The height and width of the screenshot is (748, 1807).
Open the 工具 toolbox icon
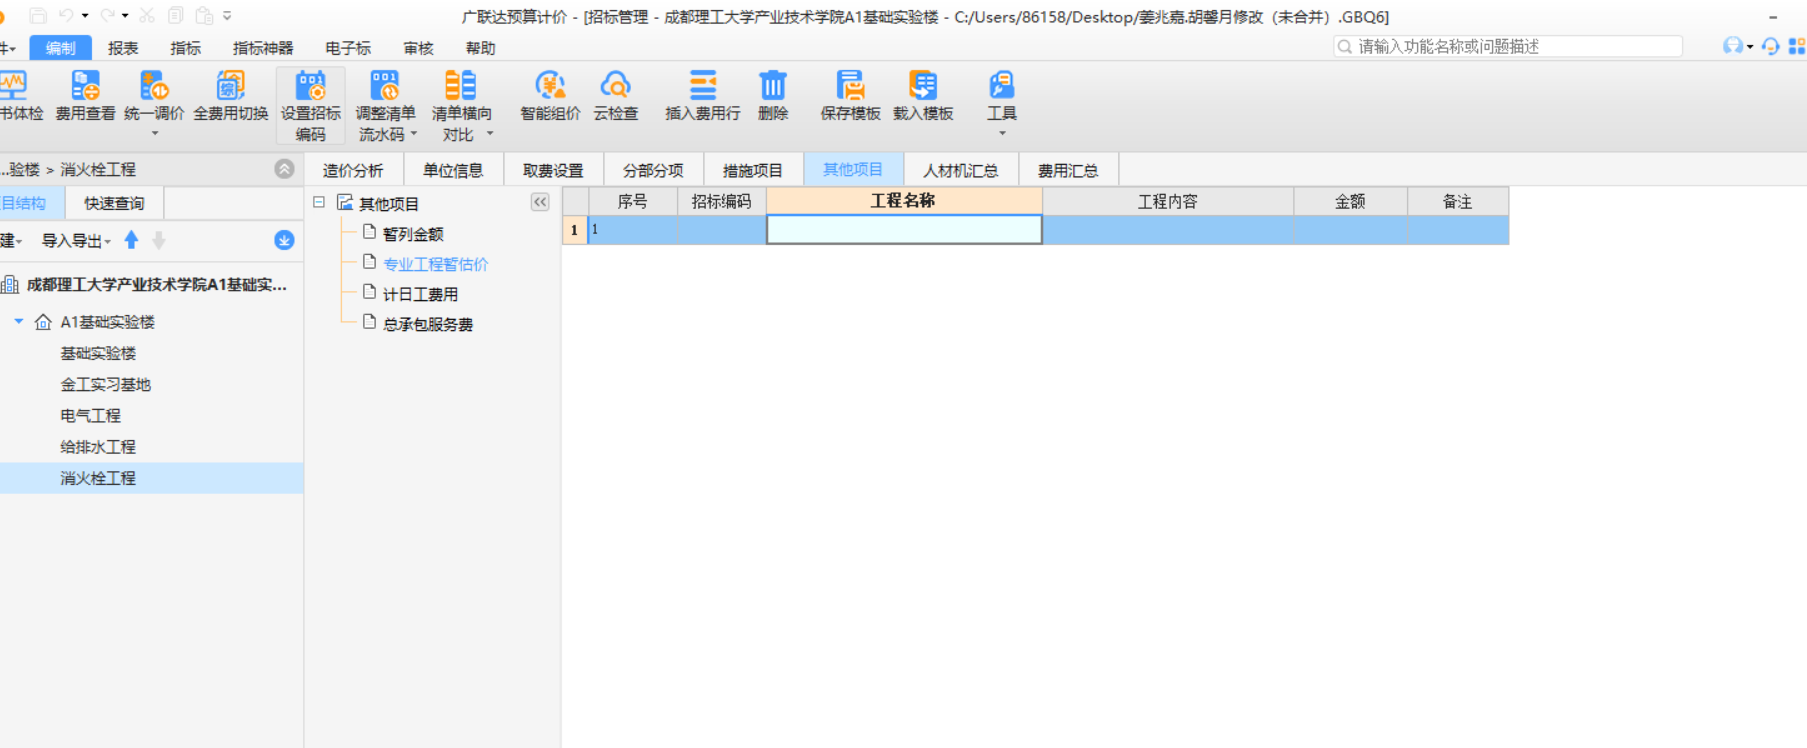tap(1001, 86)
